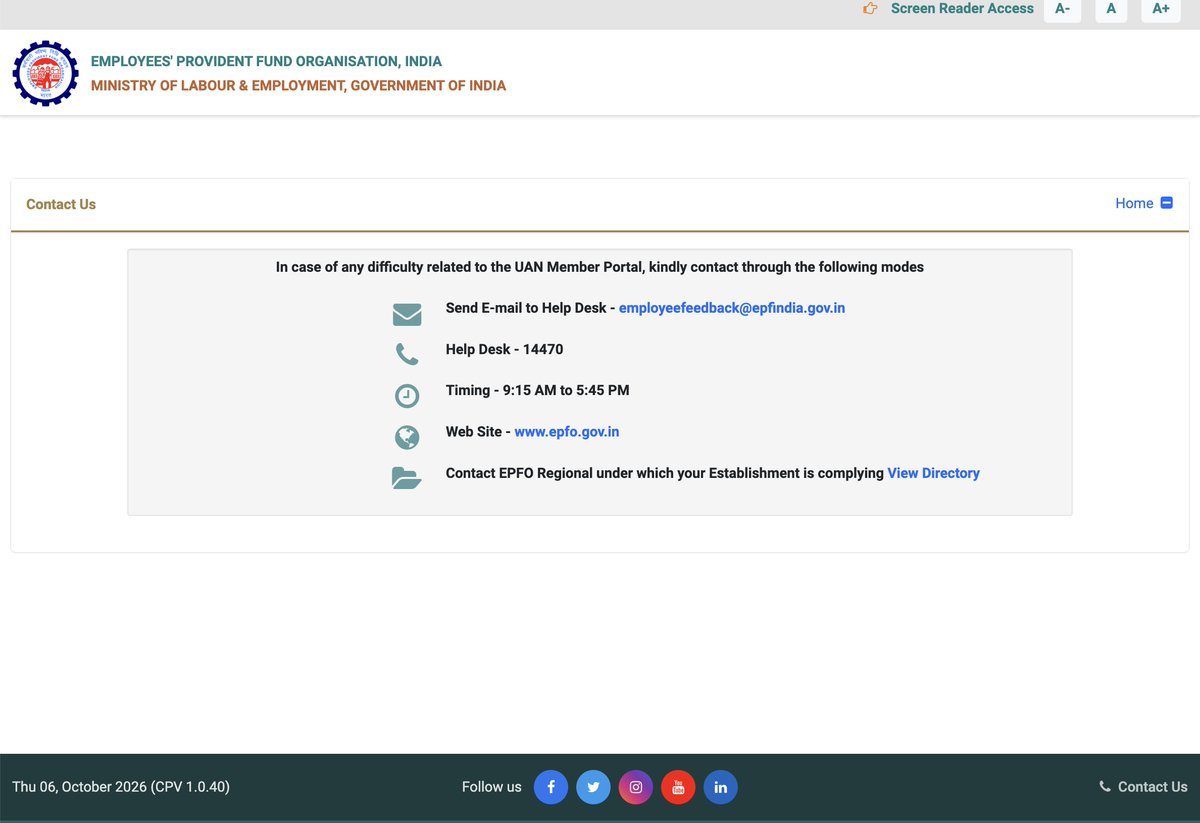Click the Contact Us panel title
1200x823 pixels.
point(61,204)
